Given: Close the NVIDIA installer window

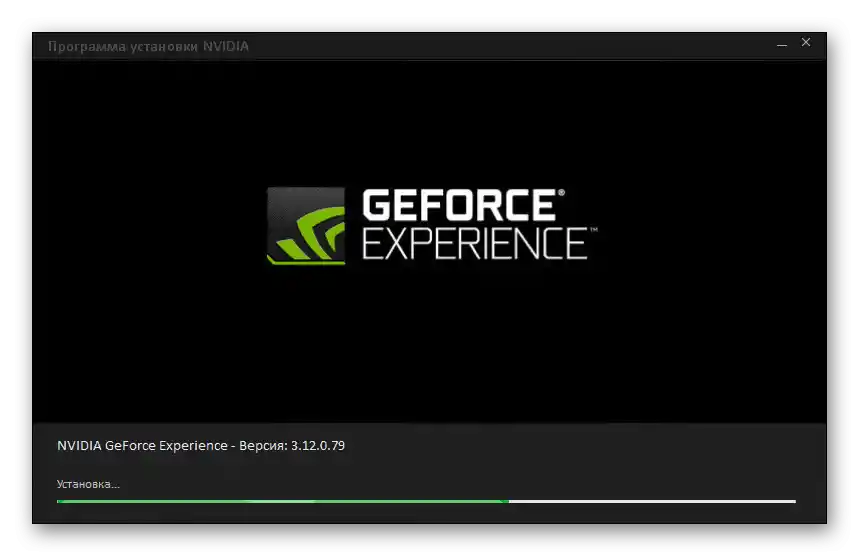Looking at the screenshot, I should point(806,43).
